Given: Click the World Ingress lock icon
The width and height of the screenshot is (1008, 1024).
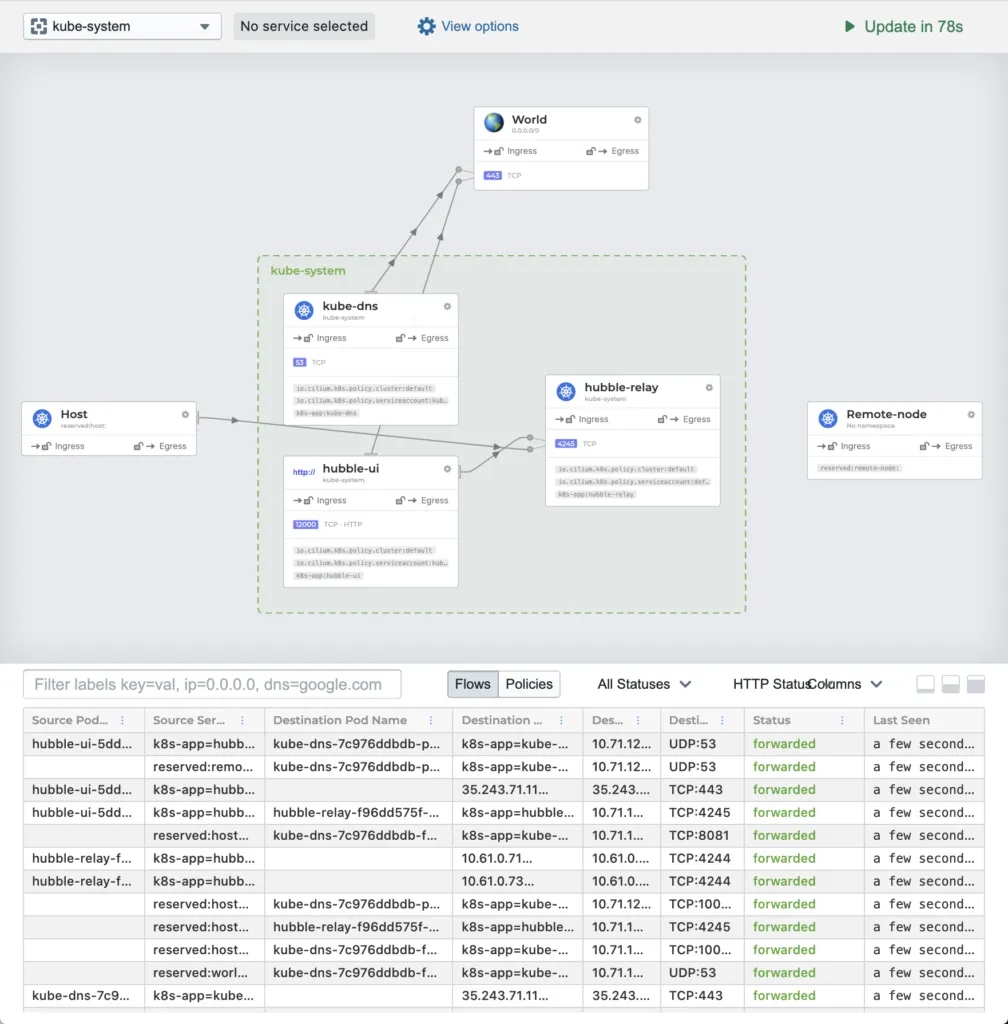Looking at the screenshot, I should coord(499,151).
